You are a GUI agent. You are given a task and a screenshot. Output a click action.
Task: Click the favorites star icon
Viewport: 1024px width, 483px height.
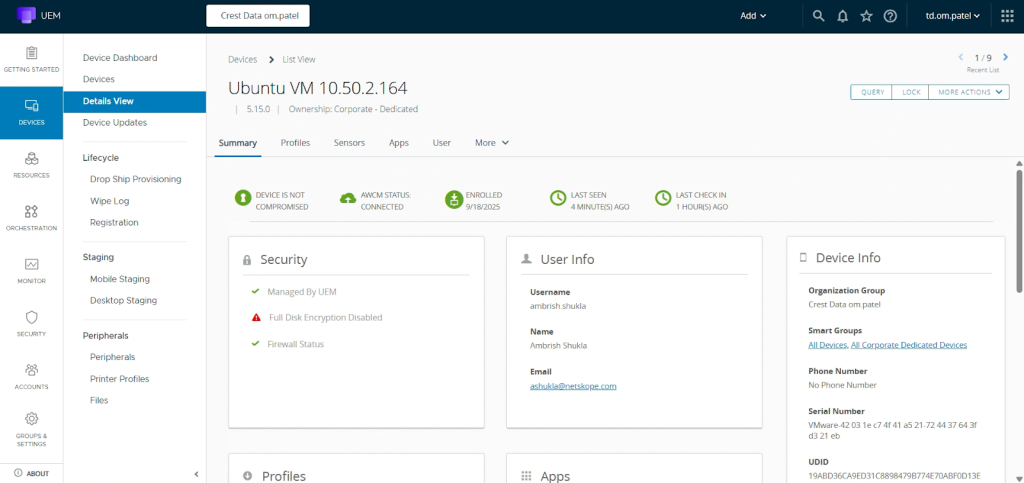(867, 16)
